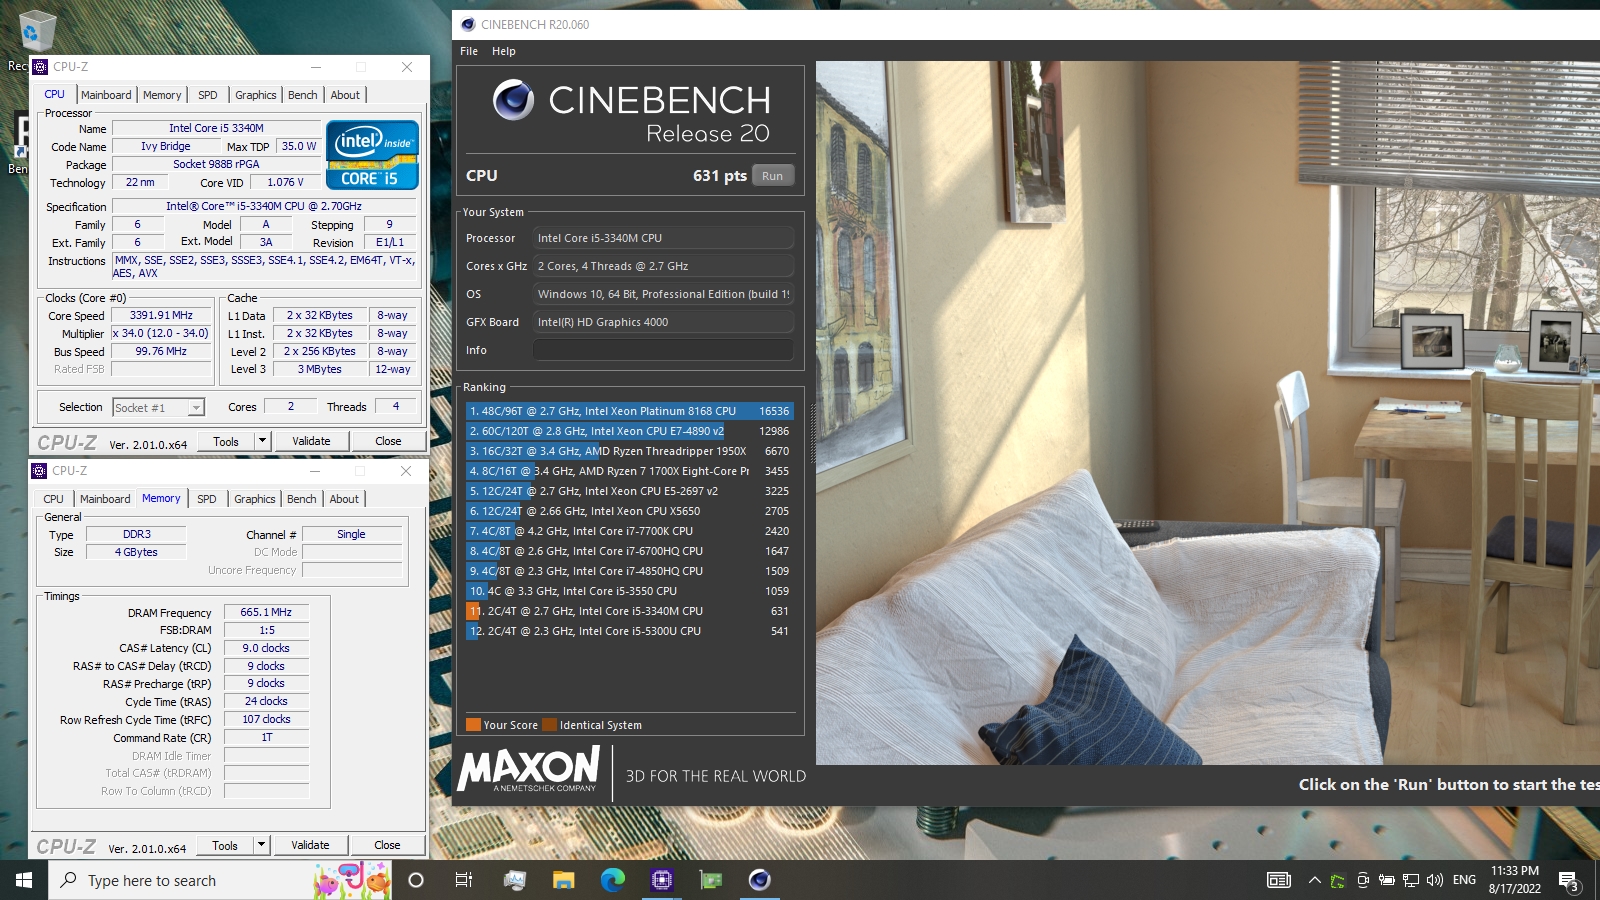Open About tab in lower CPU-Z window
This screenshot has width=1600, height=900.
[344, 499]
